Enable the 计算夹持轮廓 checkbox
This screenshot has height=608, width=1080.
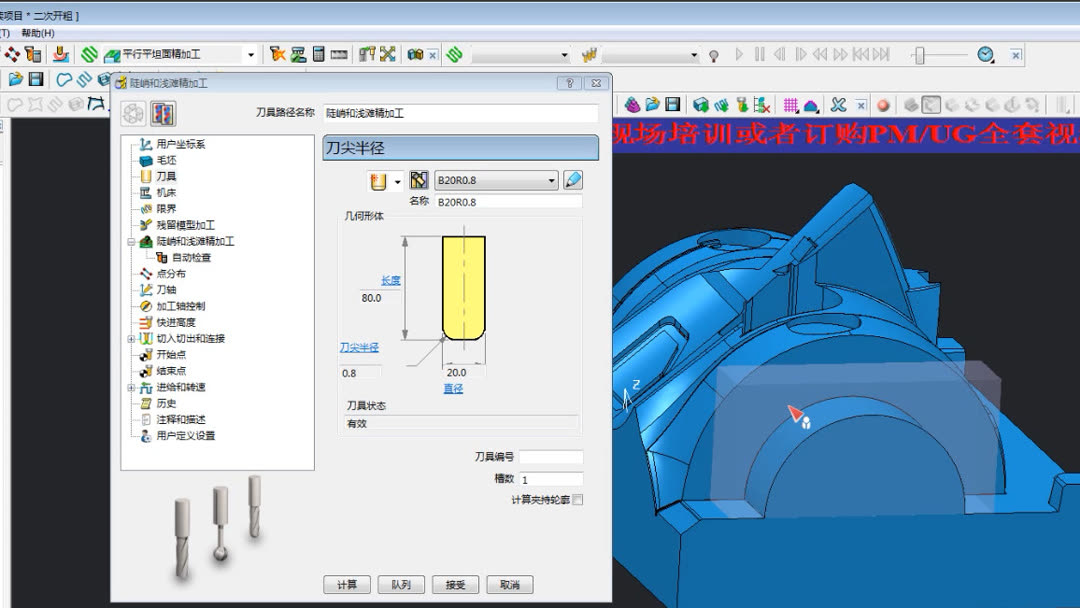tap(577, 499)
